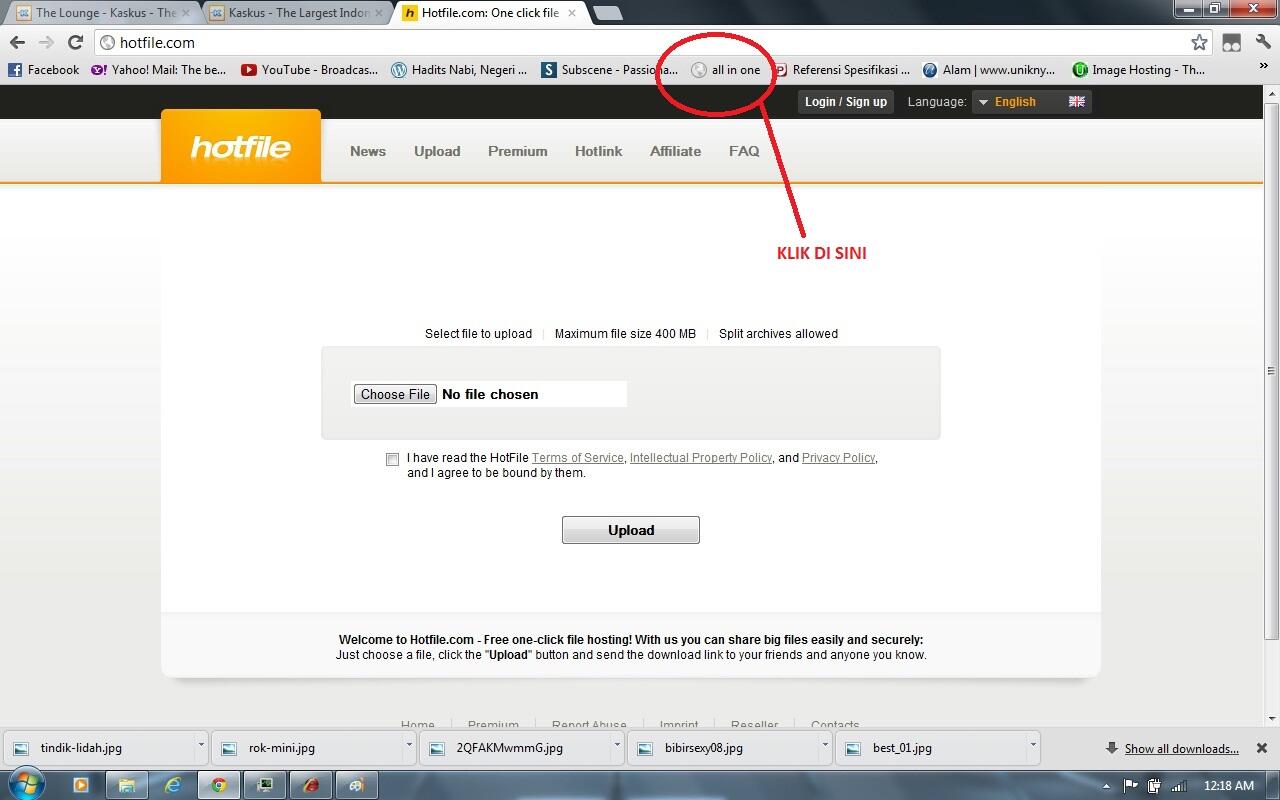Screen dimensions: 1280x800
Task: Click Show all downloads link
Action: [1181, 748]
